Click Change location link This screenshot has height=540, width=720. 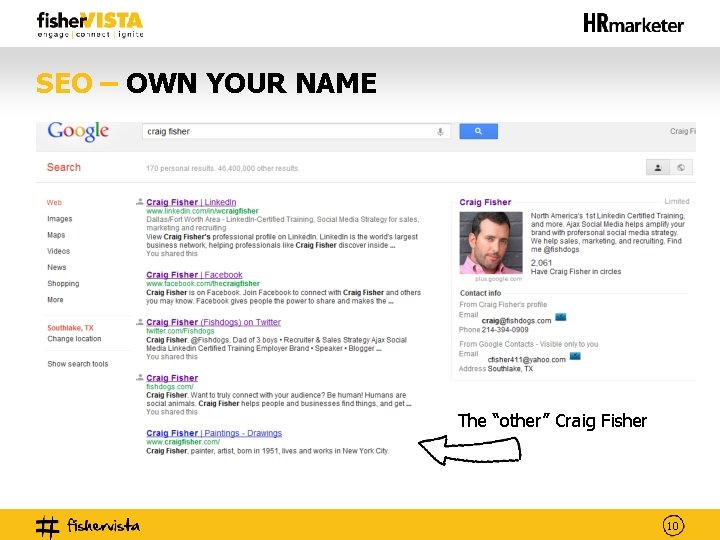coord(74,339)
